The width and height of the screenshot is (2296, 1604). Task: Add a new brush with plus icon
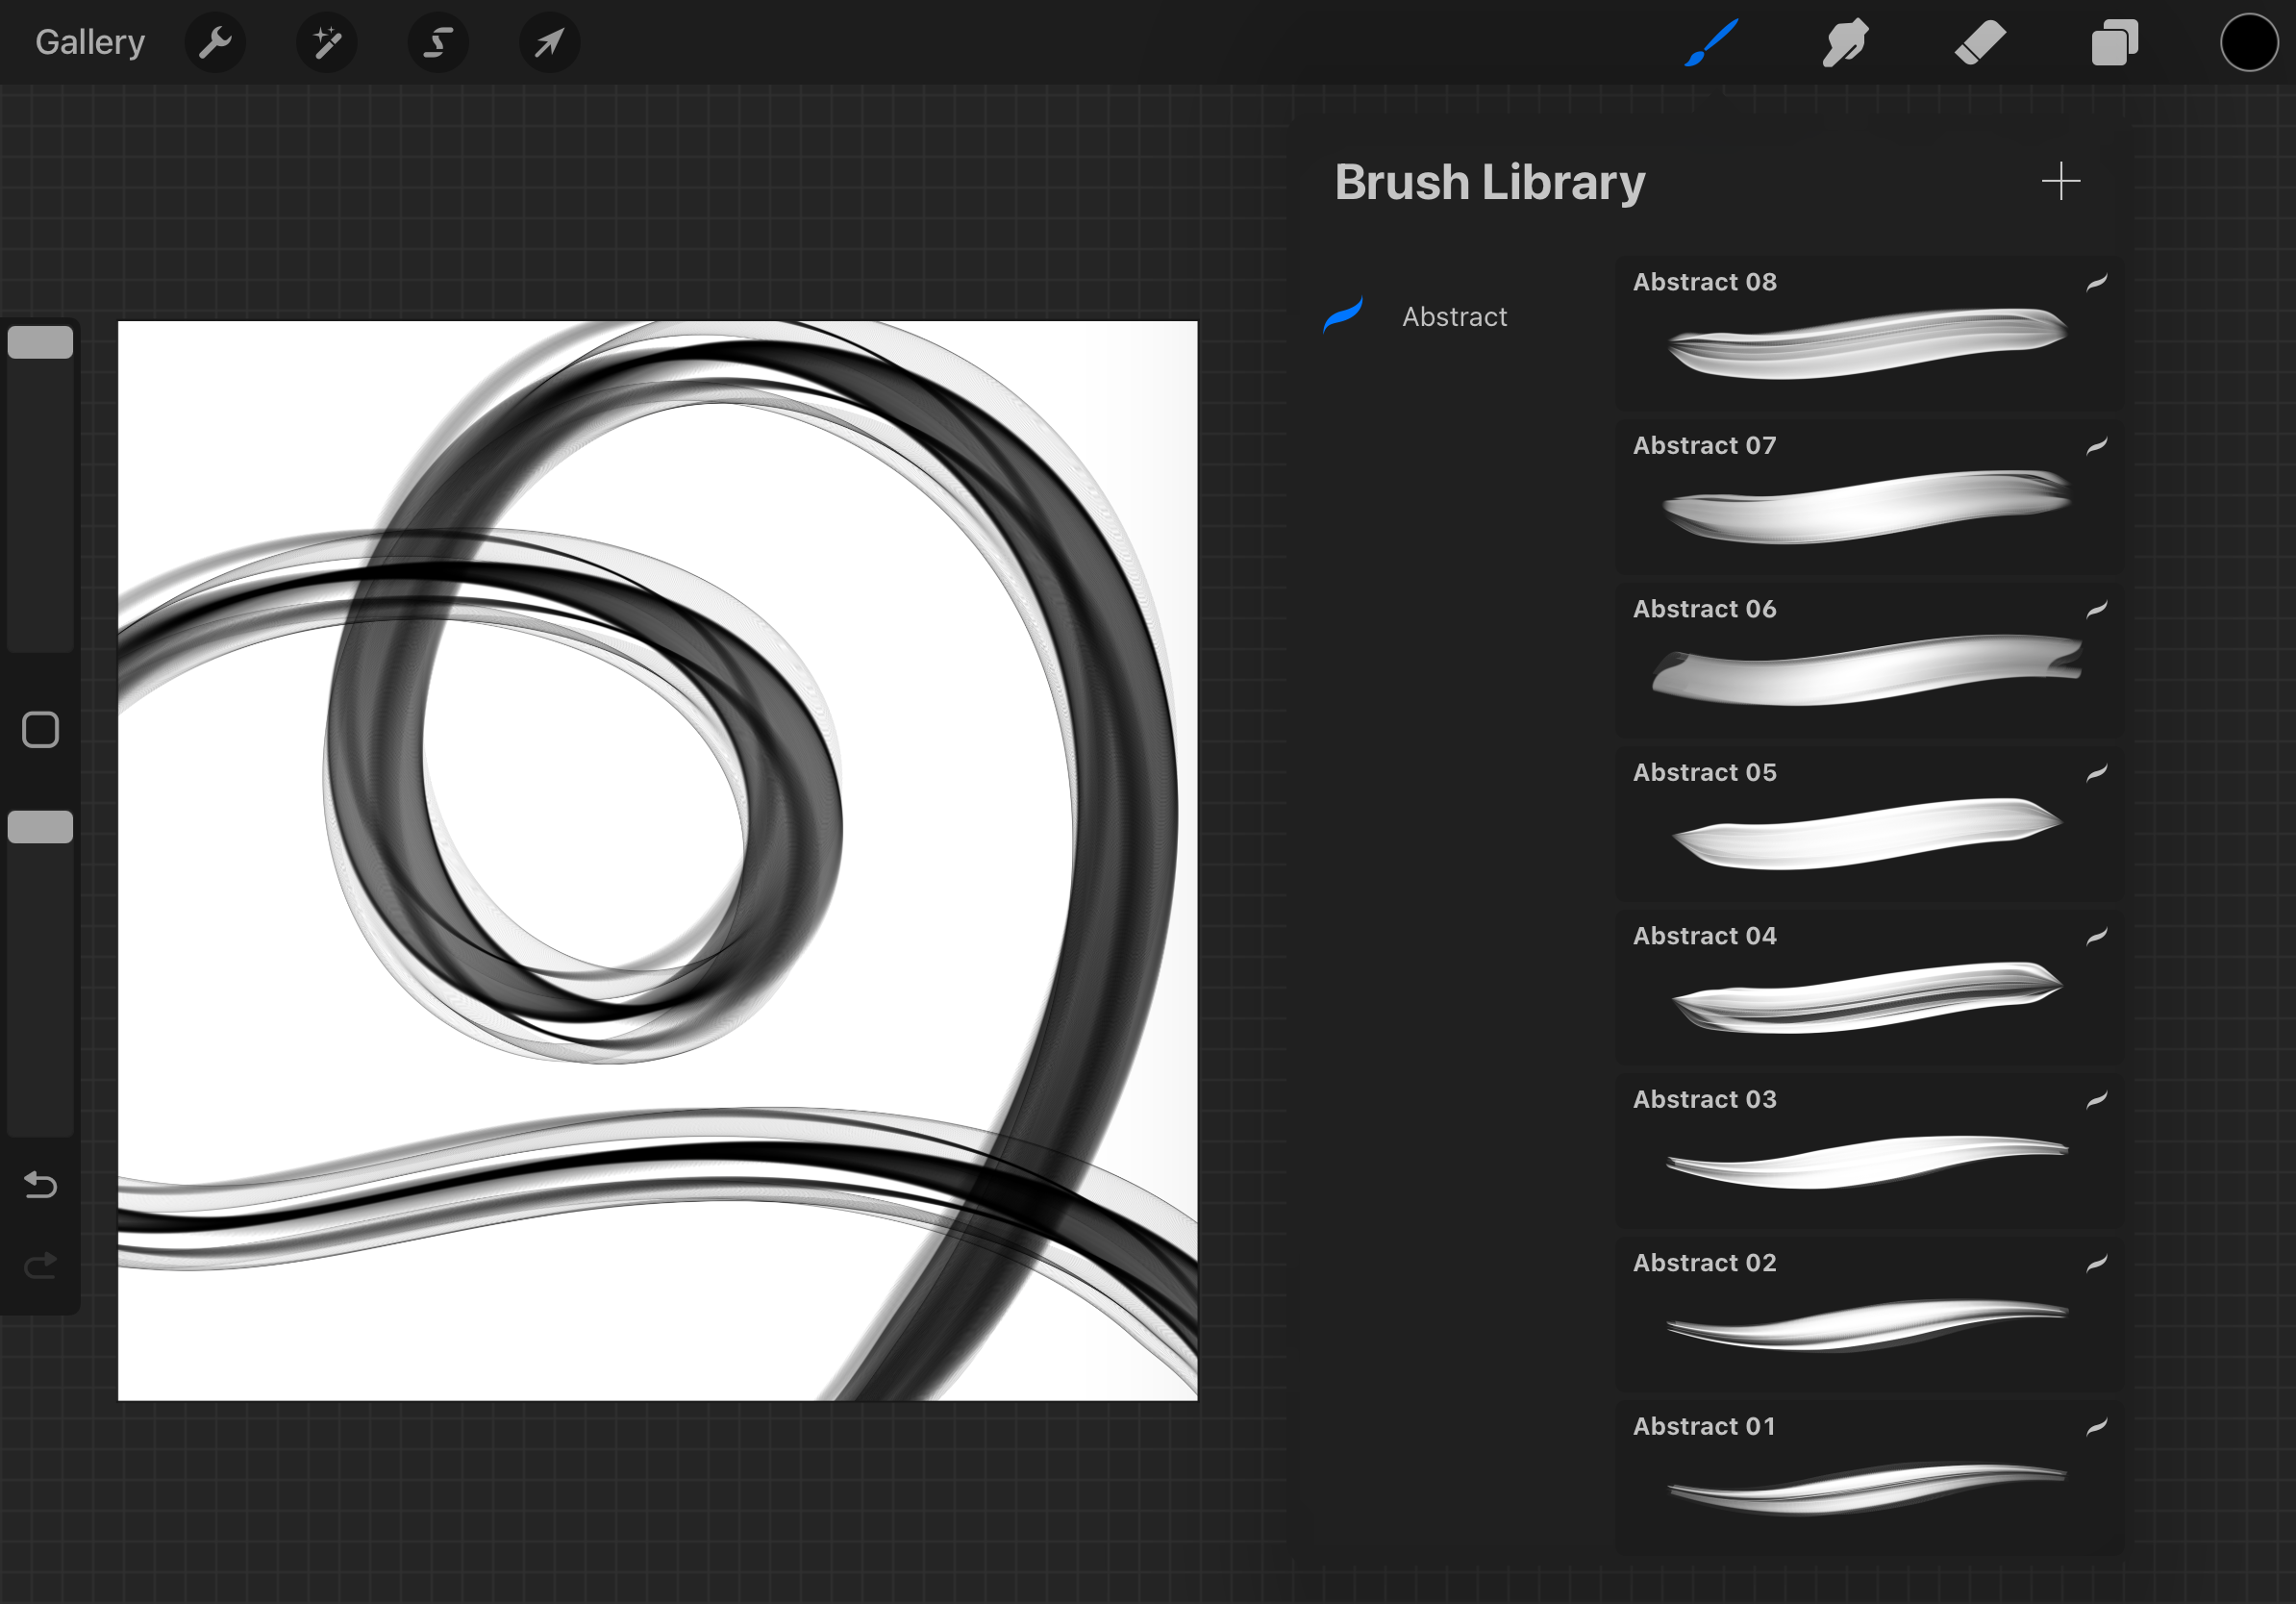click(x=2060, y=181)
